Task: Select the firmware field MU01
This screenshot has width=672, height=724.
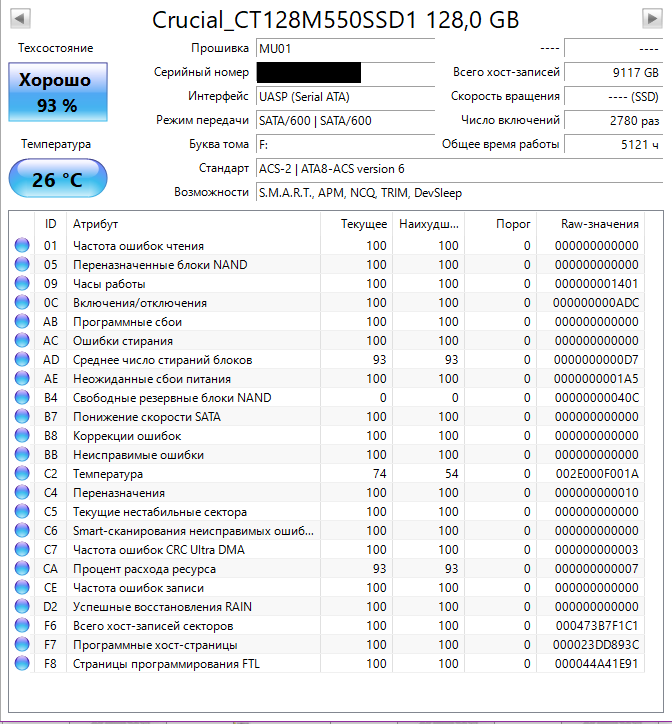Action: pos(345,48)
